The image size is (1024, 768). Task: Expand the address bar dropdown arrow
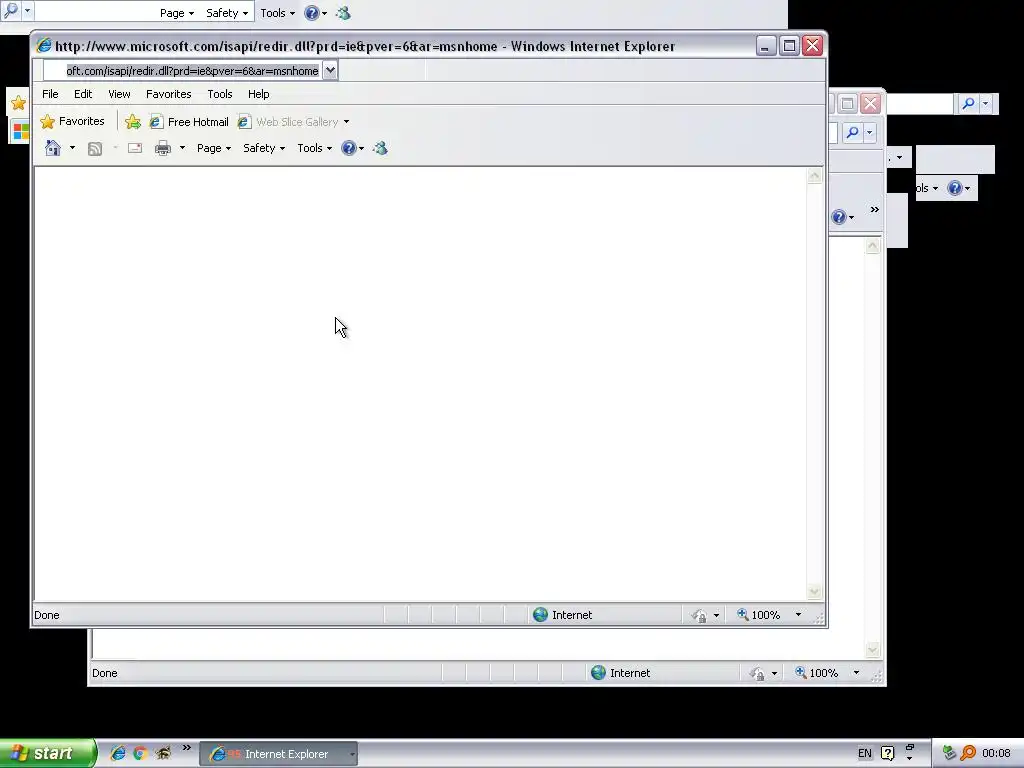coord(330,71)
